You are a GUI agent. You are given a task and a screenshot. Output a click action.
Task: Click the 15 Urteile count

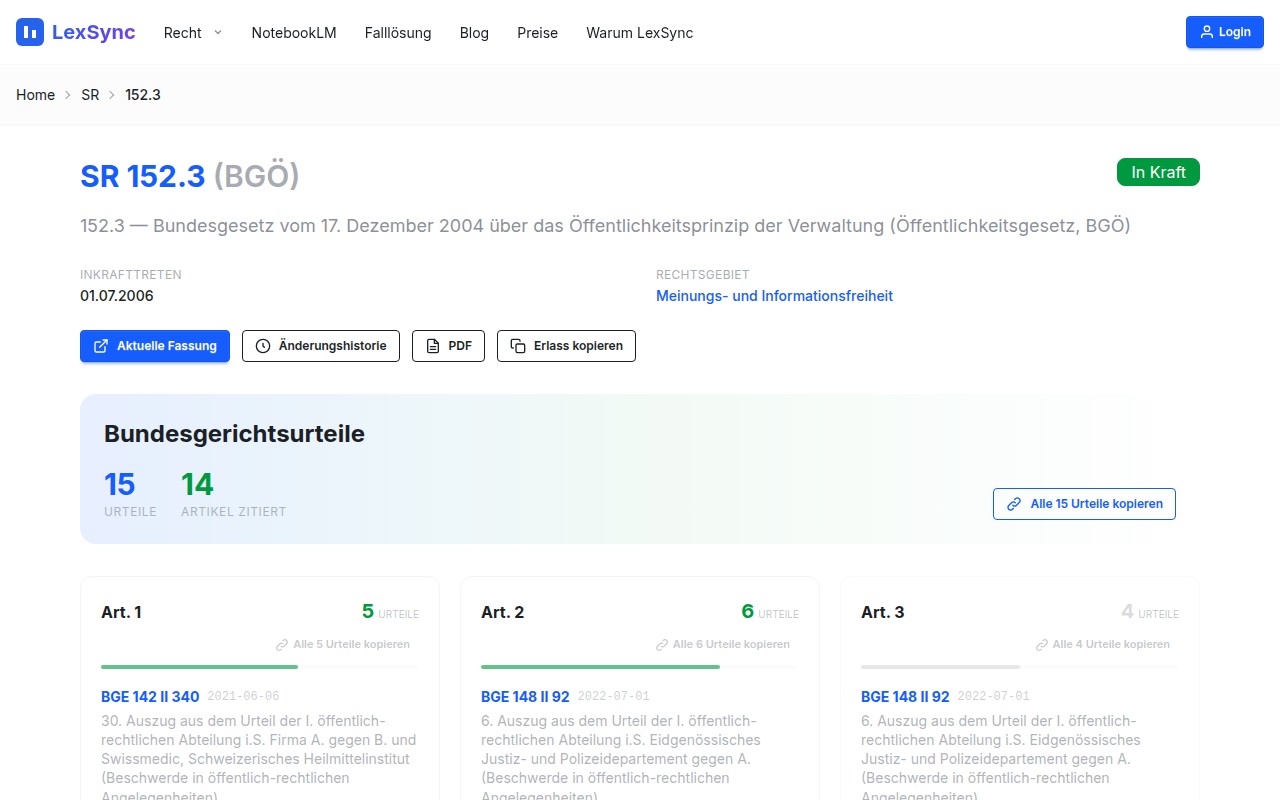(119, 485)
